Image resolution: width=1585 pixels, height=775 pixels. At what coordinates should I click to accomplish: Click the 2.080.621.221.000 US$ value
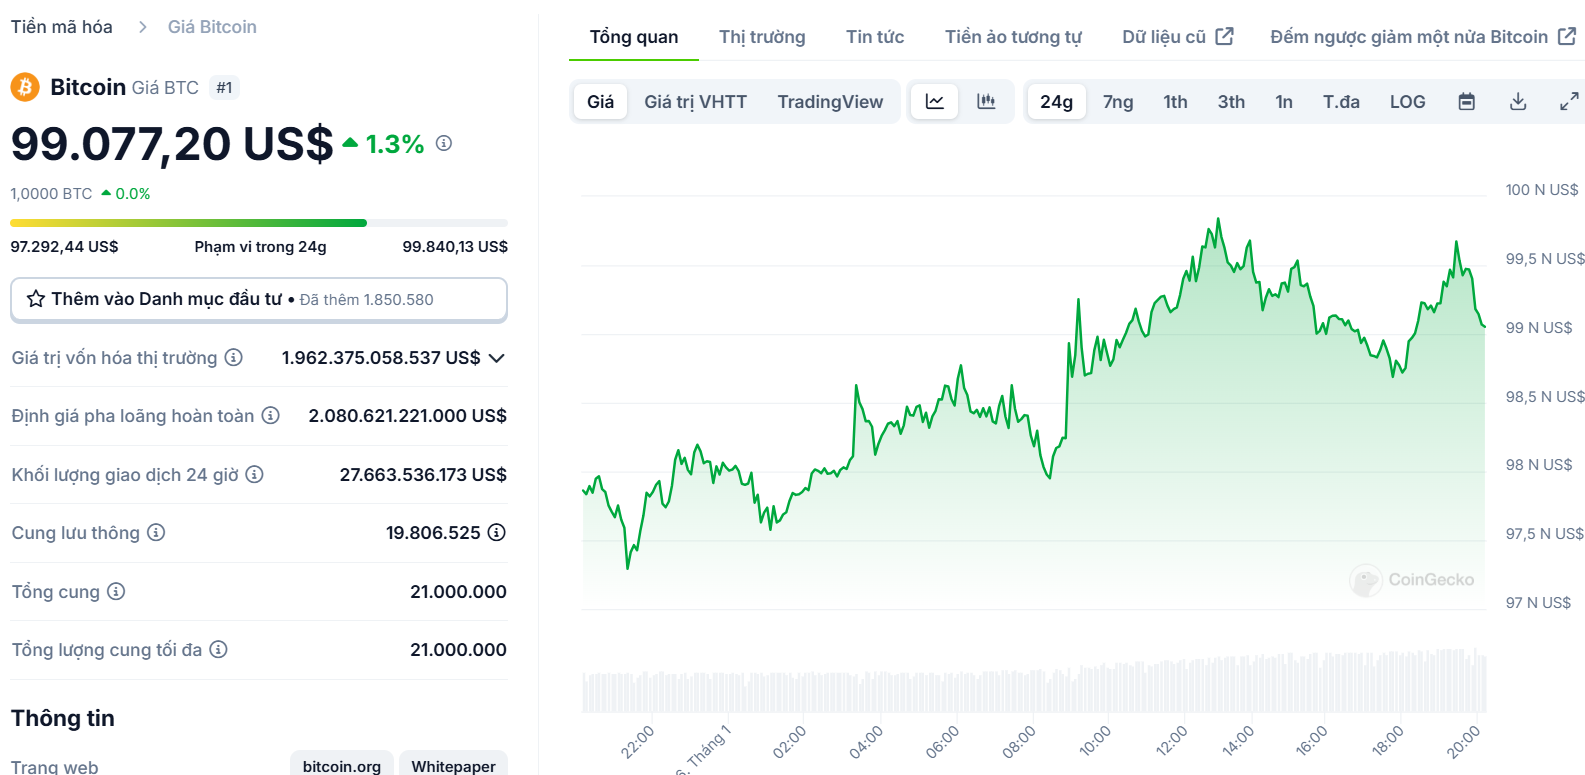(407, 415)
